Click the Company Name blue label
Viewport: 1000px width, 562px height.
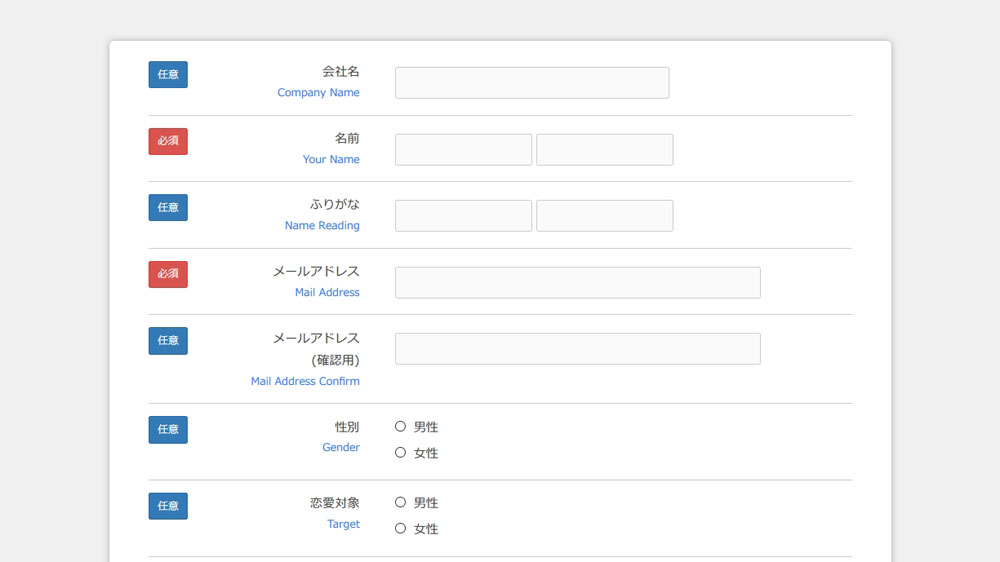[318, 92]
